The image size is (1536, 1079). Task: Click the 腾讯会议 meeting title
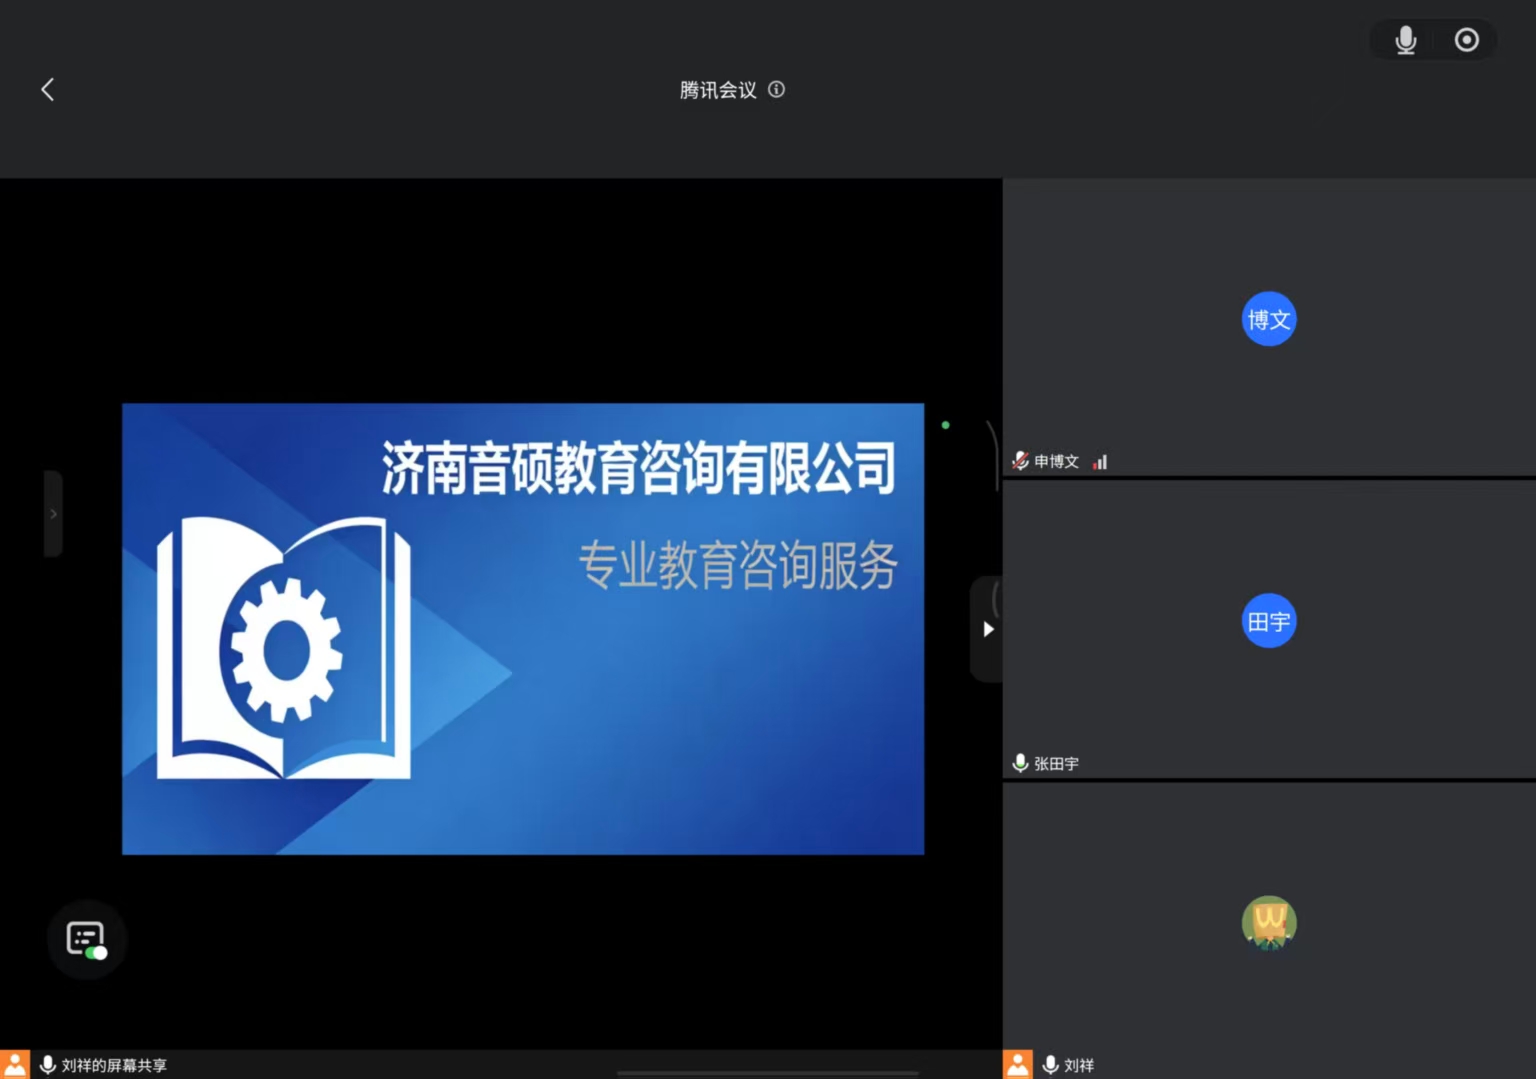point(717,90)
